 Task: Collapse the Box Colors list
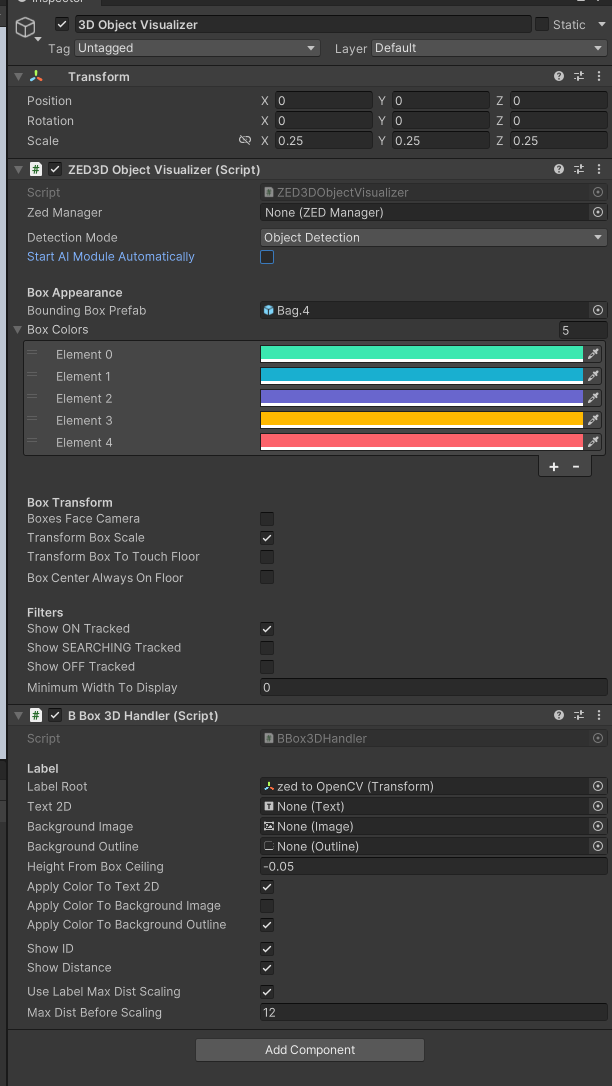click(x=16, y=329)
